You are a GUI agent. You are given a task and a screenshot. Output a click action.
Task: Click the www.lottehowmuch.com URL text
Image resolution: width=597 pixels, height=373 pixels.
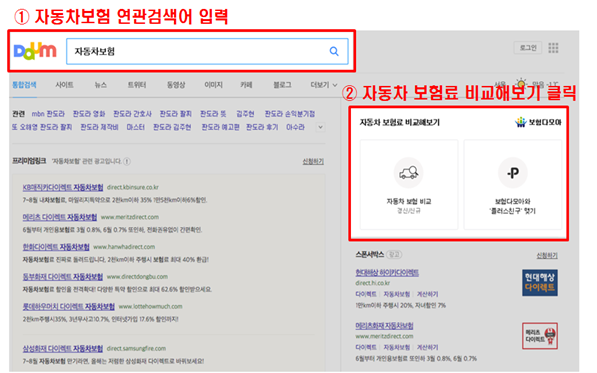[150, 306]
